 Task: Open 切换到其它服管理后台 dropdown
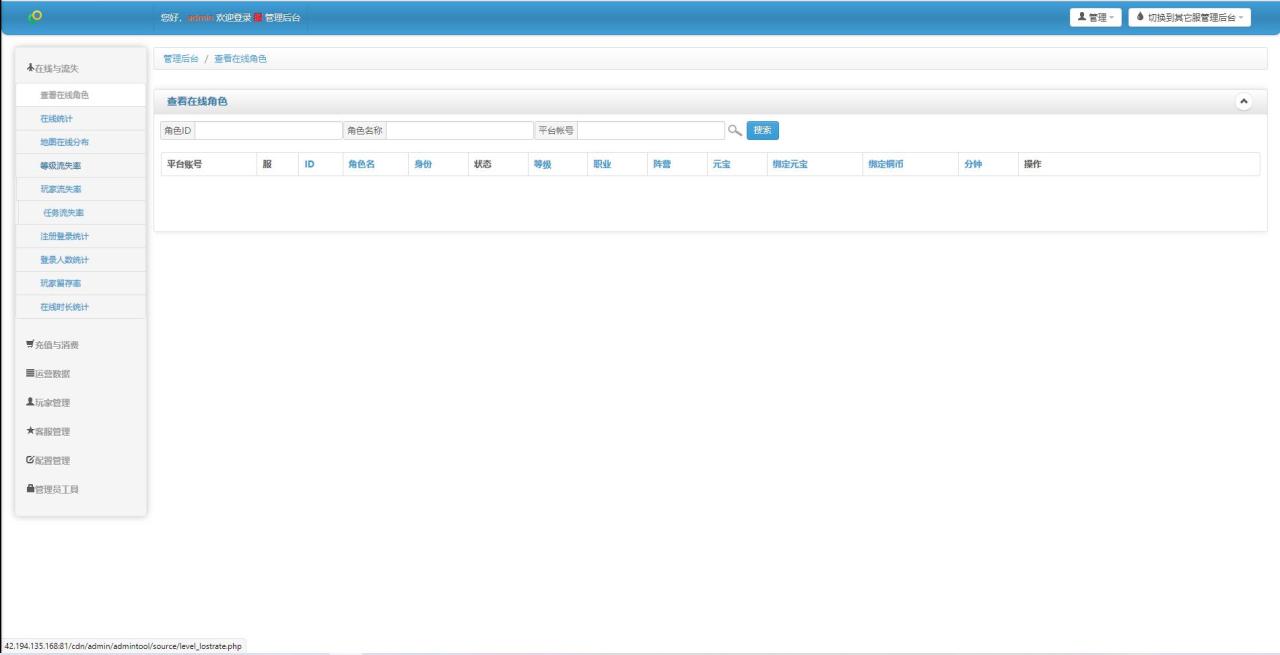coord(1189,18)
